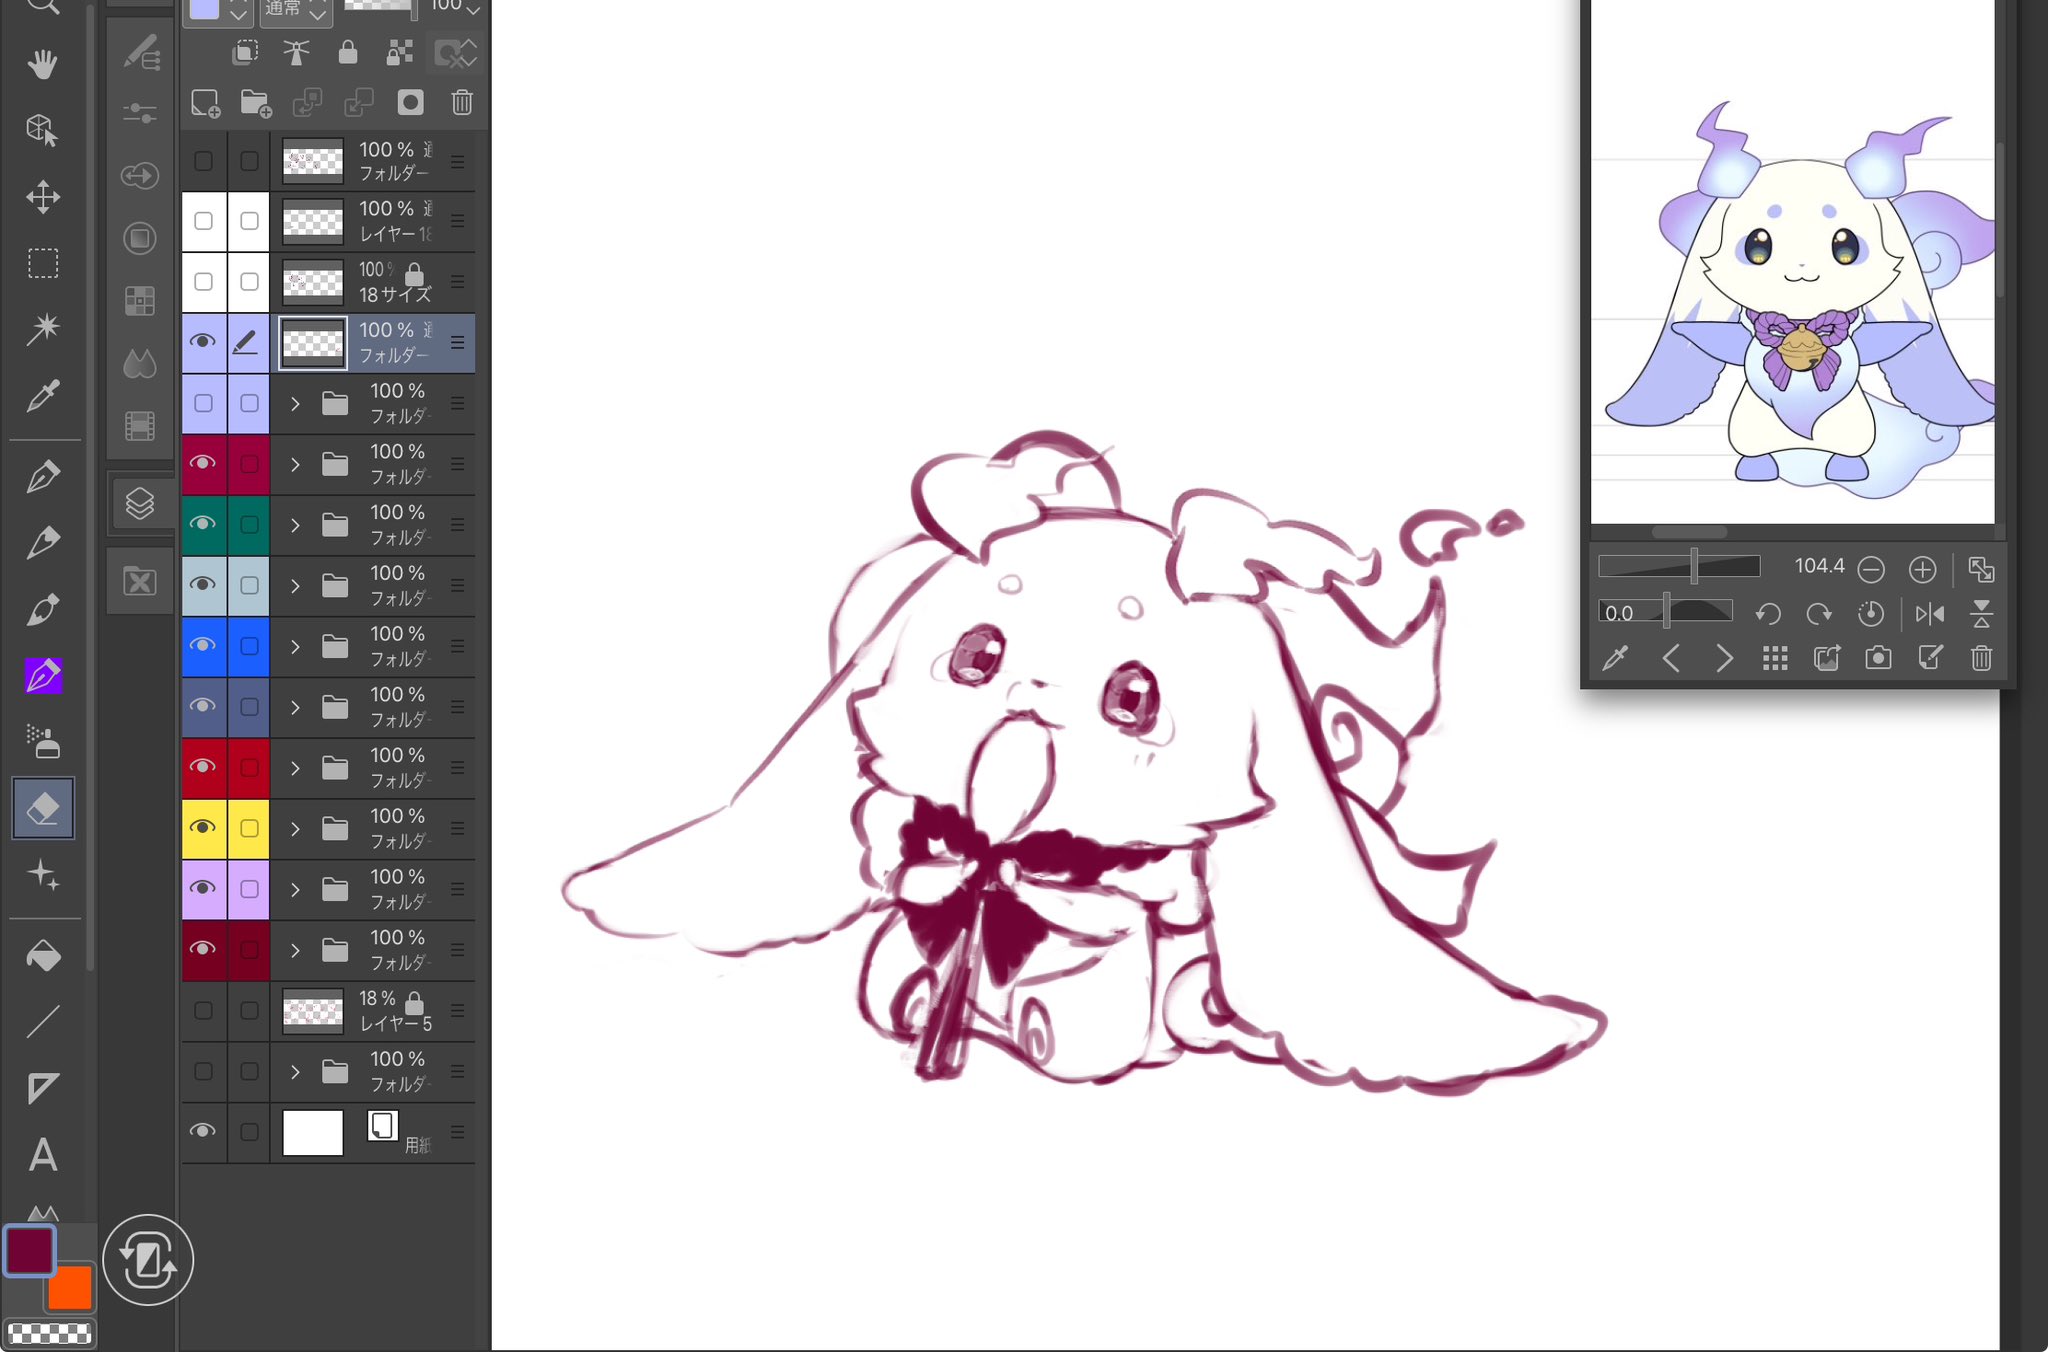This screenshot has height=1352, width=2048.
Task: Click Sub View fit-to-window button
Action: tap(1981, 569)
